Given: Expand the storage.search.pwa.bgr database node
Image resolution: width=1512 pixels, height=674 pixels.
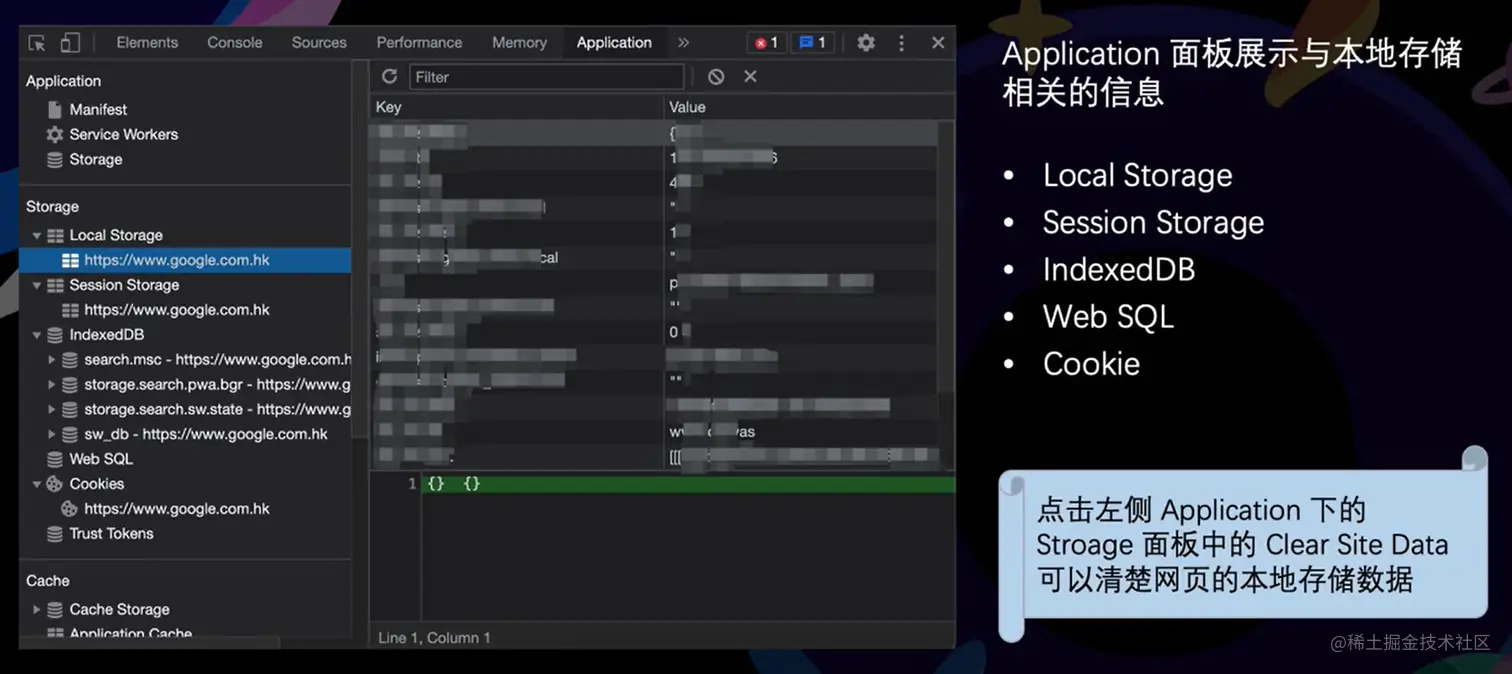Looking at the screenshot, I should 52,385.
